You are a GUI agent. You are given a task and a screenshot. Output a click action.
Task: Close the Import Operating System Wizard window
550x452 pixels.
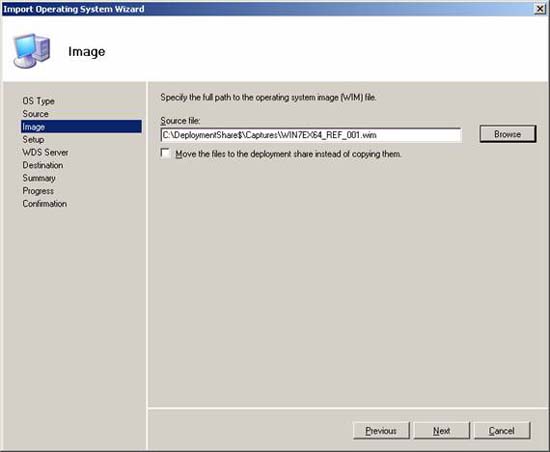point(540,9)
